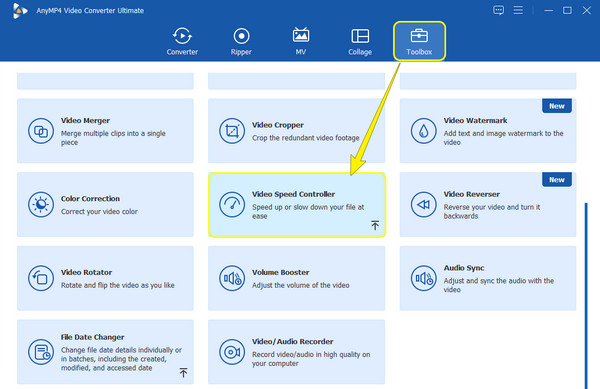Open the Converter tab
This screenshot has height=389, width=600.
182,41
